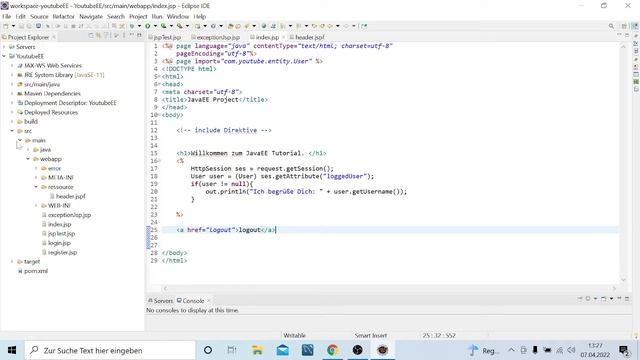The width and height of the screenshot is (640, 360).
Task: Click the Windows taskbar search box
Action: [x=110, y=350]
